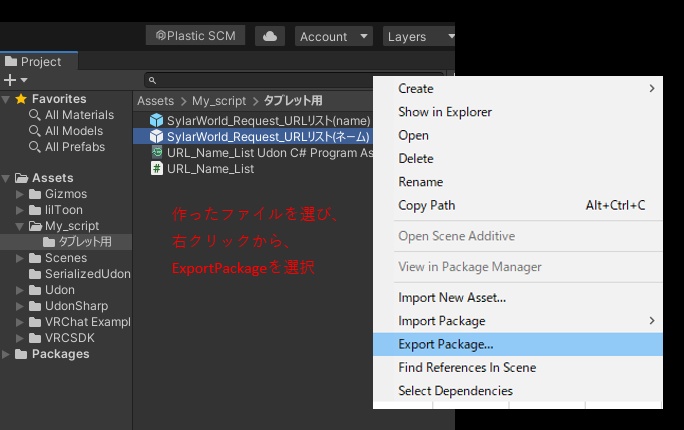Click the UdonSharp folder icon

click(x=35, y=306)
